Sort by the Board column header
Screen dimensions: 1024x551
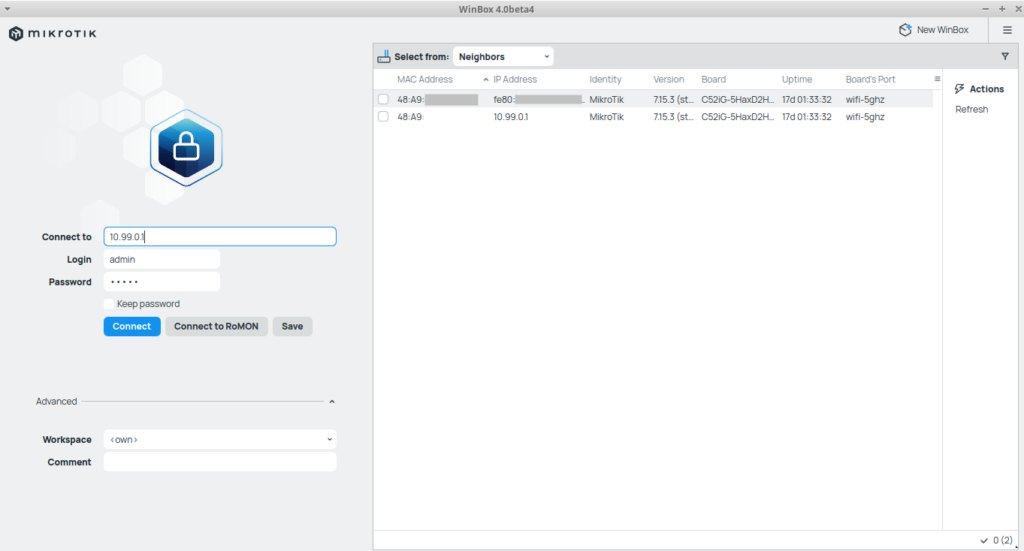tap(713, 79)
